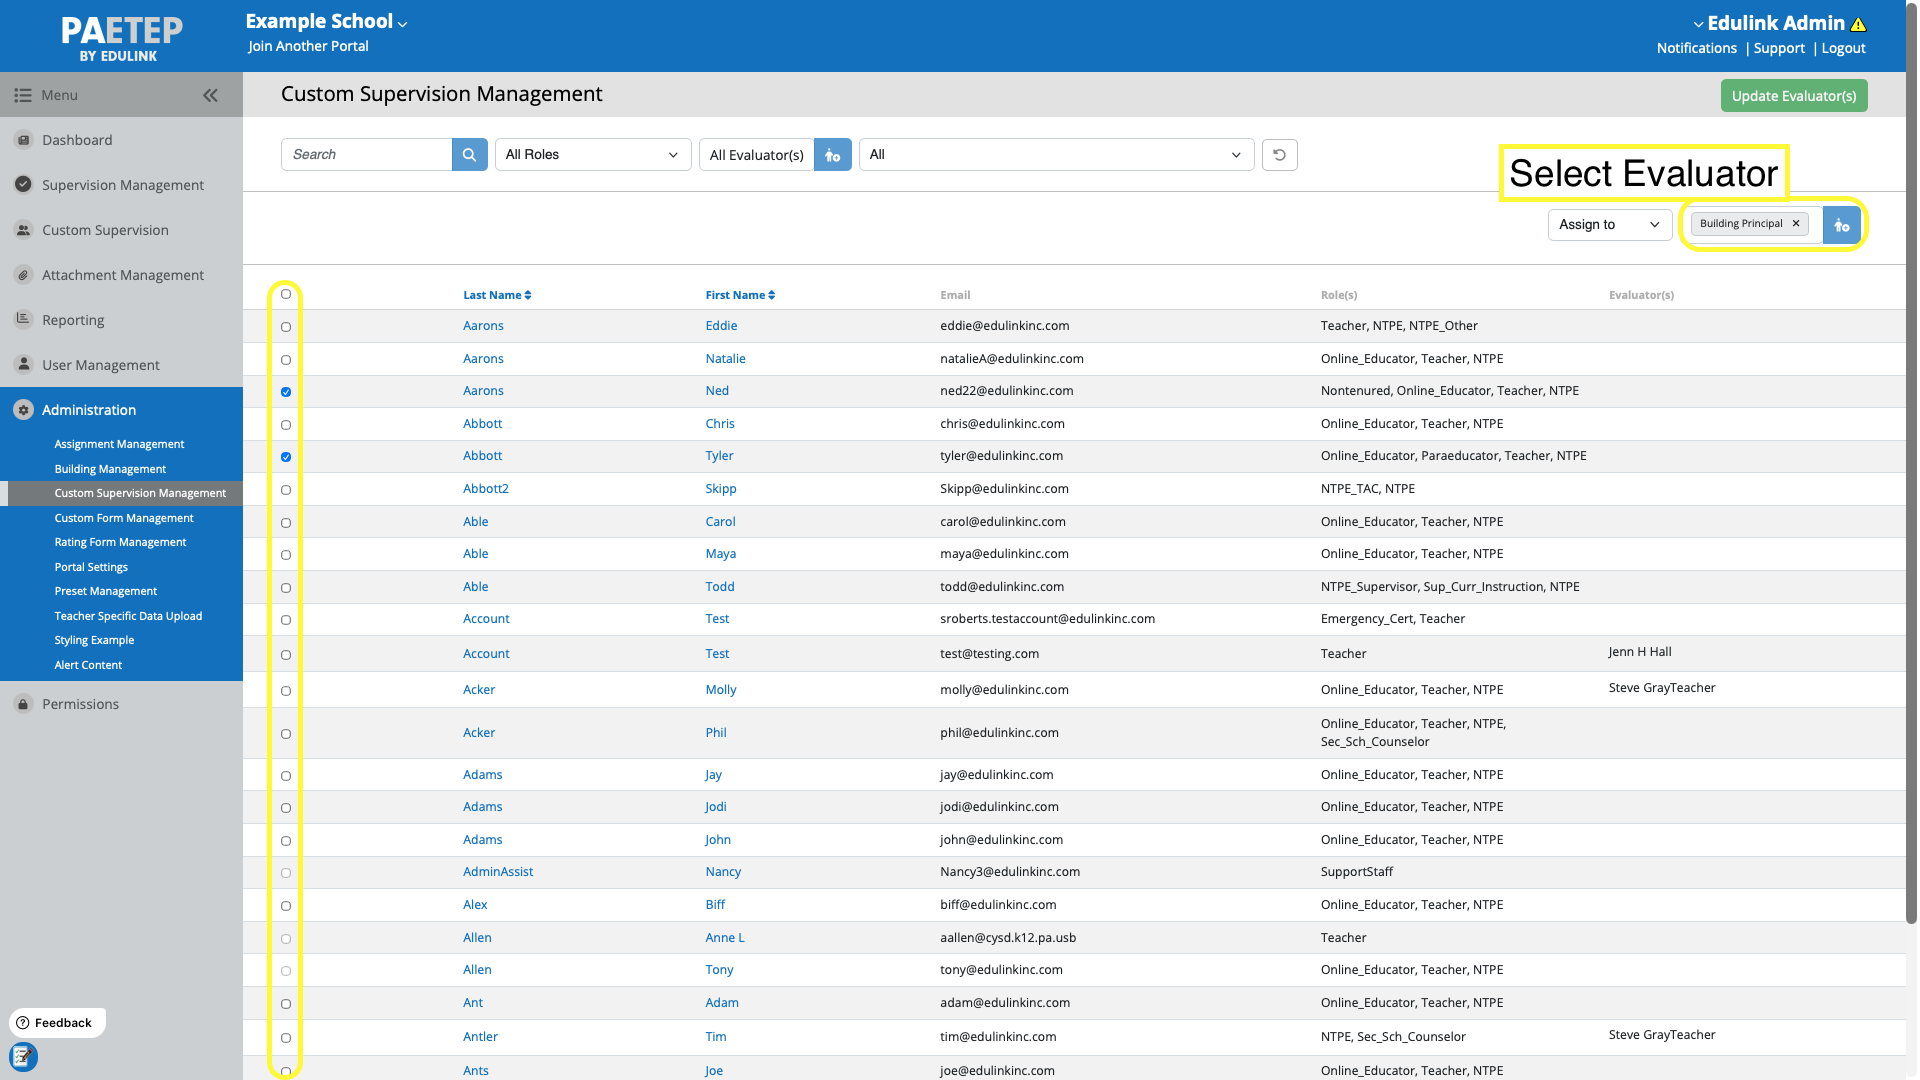This screenshot has width=1920, height=1080.
Task: Toggle the select-all checkbox in the table header
Action: pyautogui.click(x=286, y=294)
